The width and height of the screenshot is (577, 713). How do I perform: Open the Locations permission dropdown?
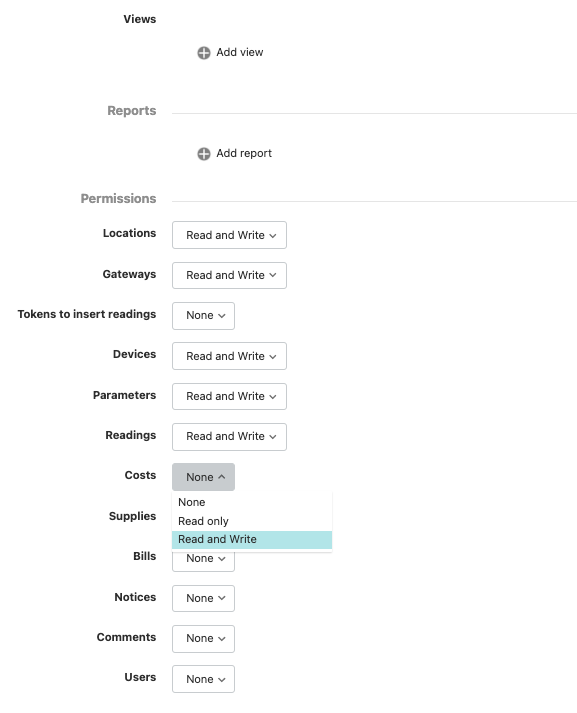(x=229, y=235)
